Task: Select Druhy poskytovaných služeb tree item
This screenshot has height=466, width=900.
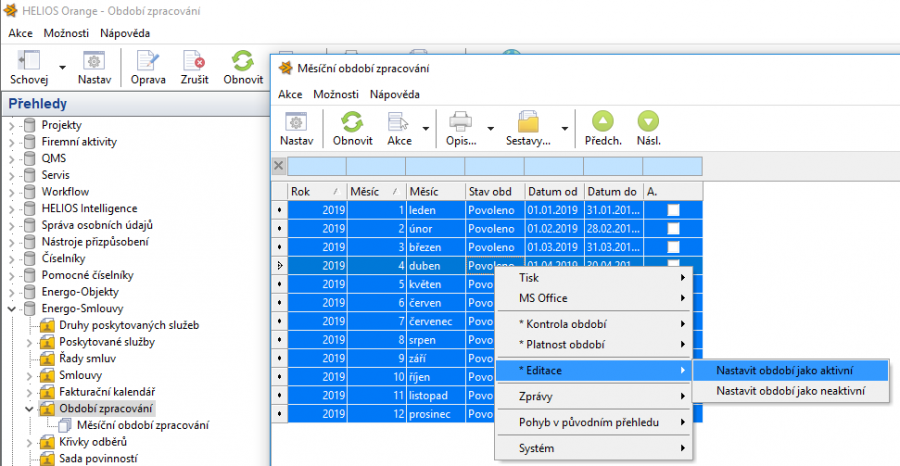Action: coord(129,325)
